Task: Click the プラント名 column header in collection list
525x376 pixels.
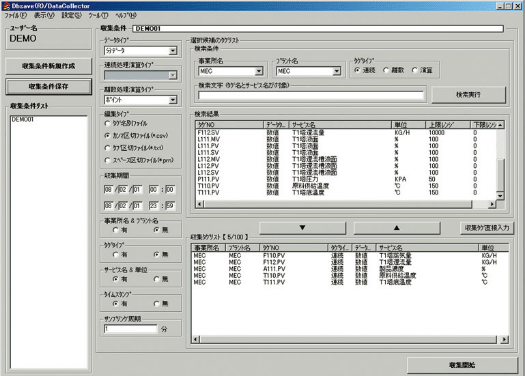Action: coord(242,248)
